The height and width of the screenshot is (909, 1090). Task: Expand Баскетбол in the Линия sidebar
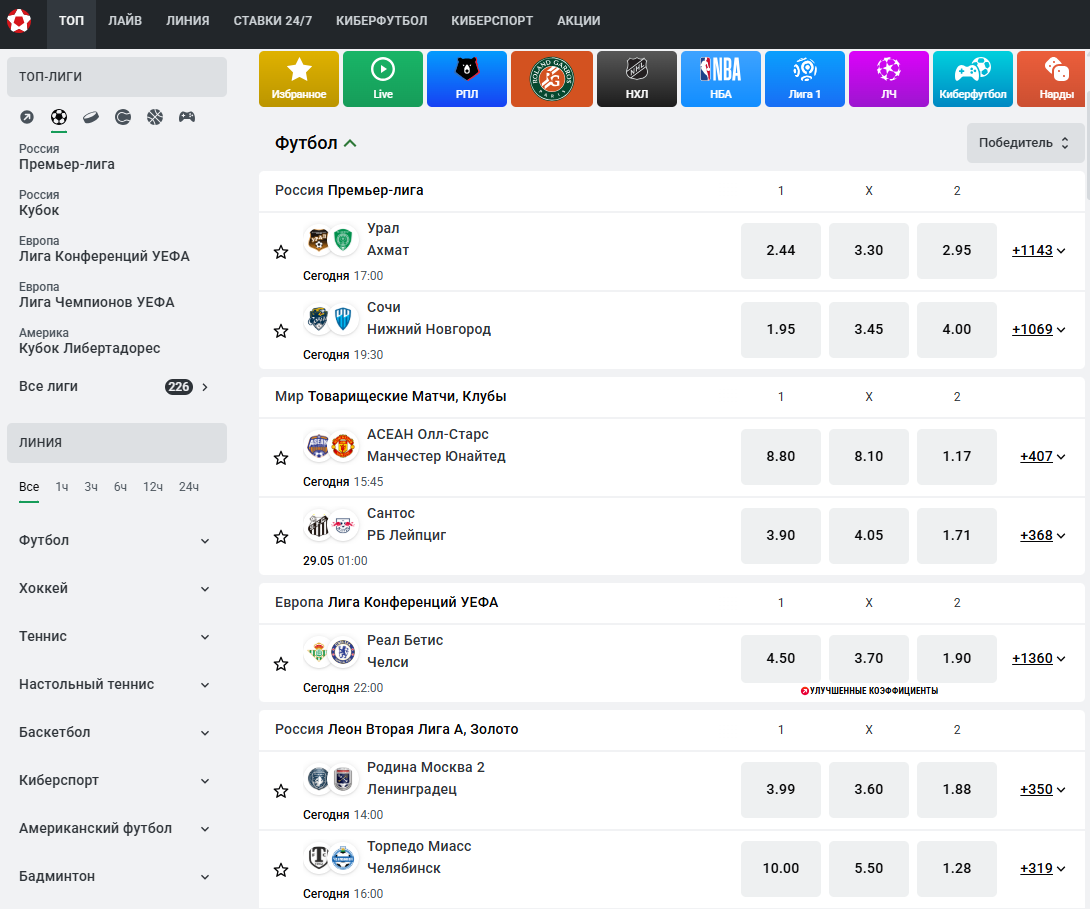115,732
